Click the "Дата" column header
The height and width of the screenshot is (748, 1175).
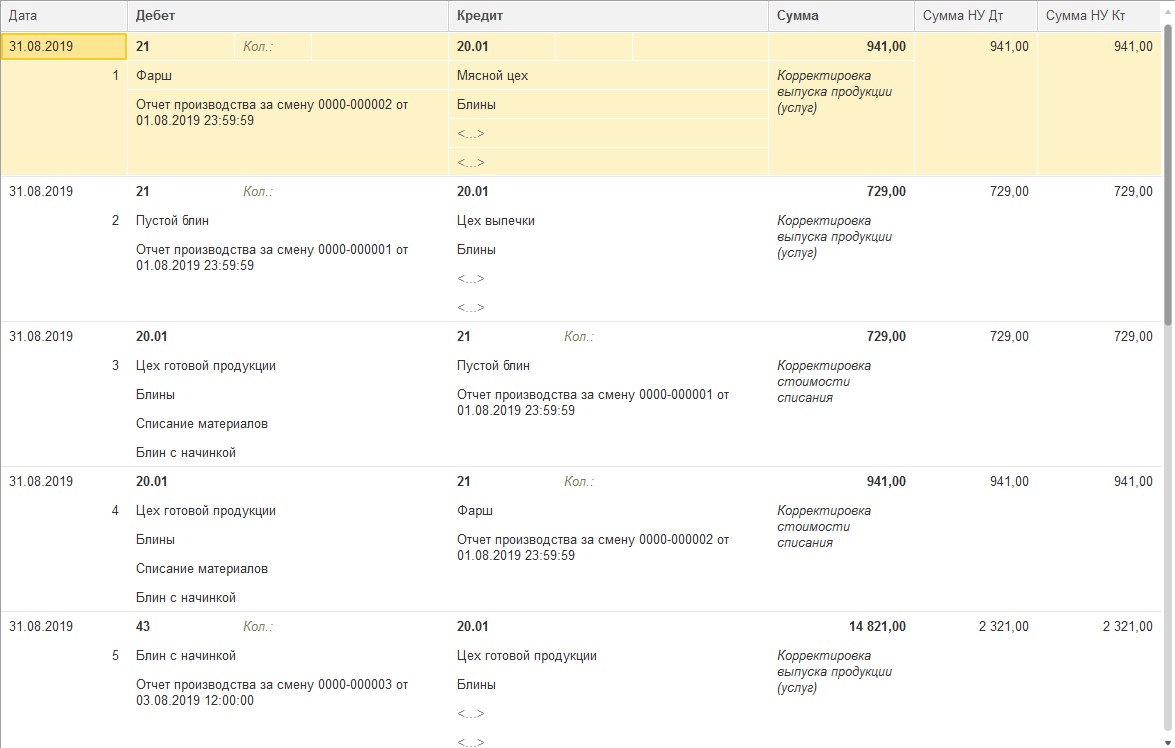24,15
